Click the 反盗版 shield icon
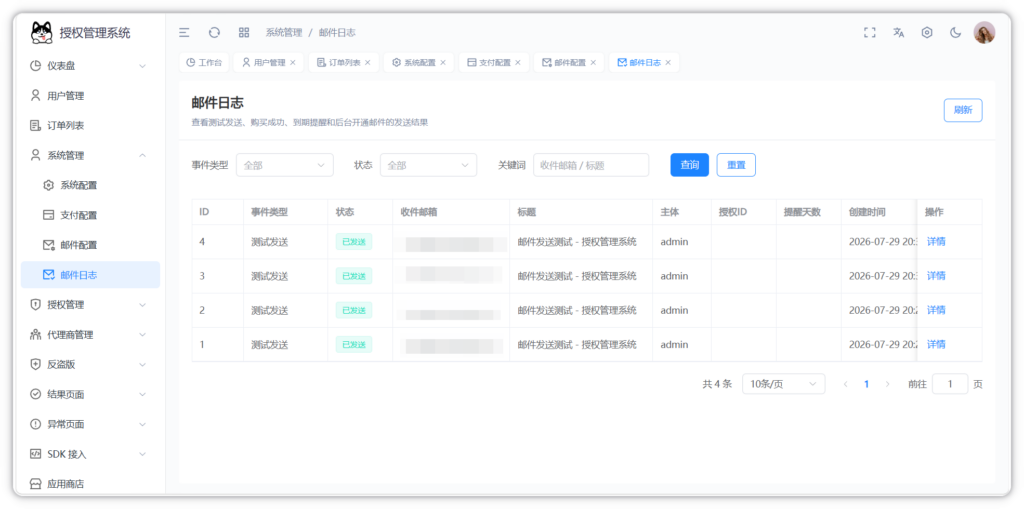Viewport: 1024px width, 509px height. (36, 365)
